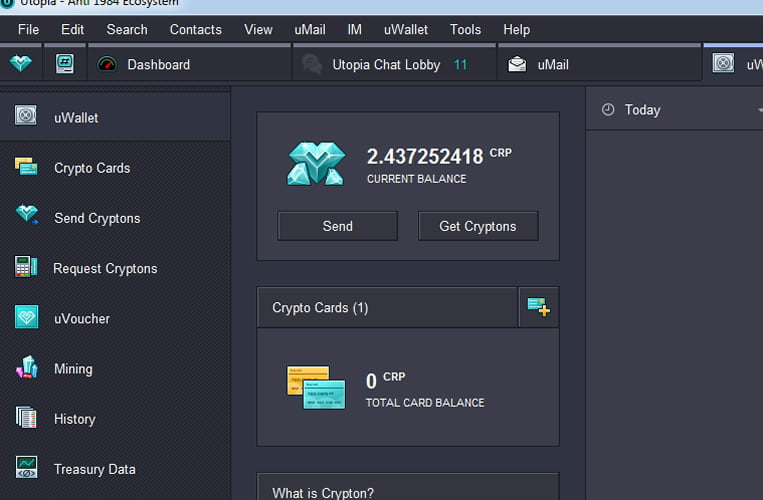Click the crypton diamond icon in top toolbar
Image resolution: width=763 pixels, height=500 pixels.
tap(21, 64)
